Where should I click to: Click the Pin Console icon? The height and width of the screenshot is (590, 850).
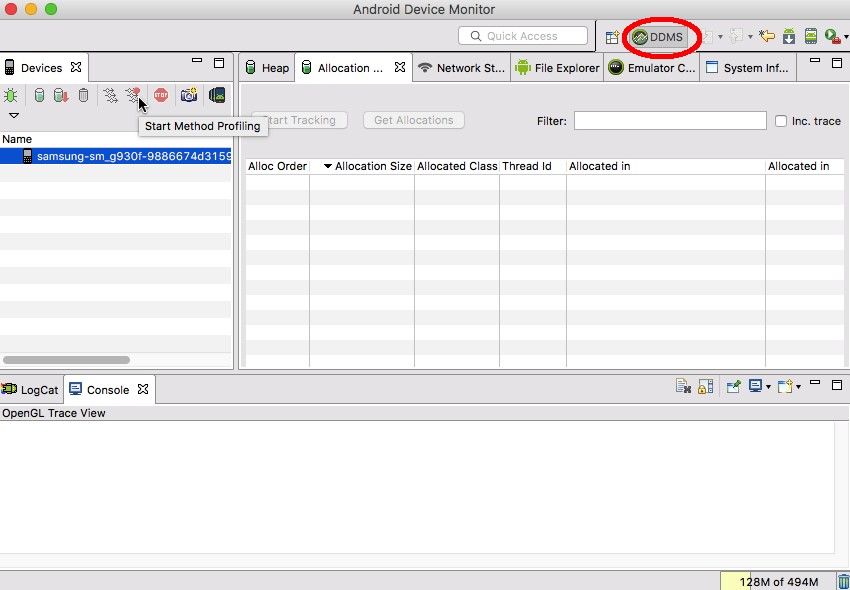[733, 386]
